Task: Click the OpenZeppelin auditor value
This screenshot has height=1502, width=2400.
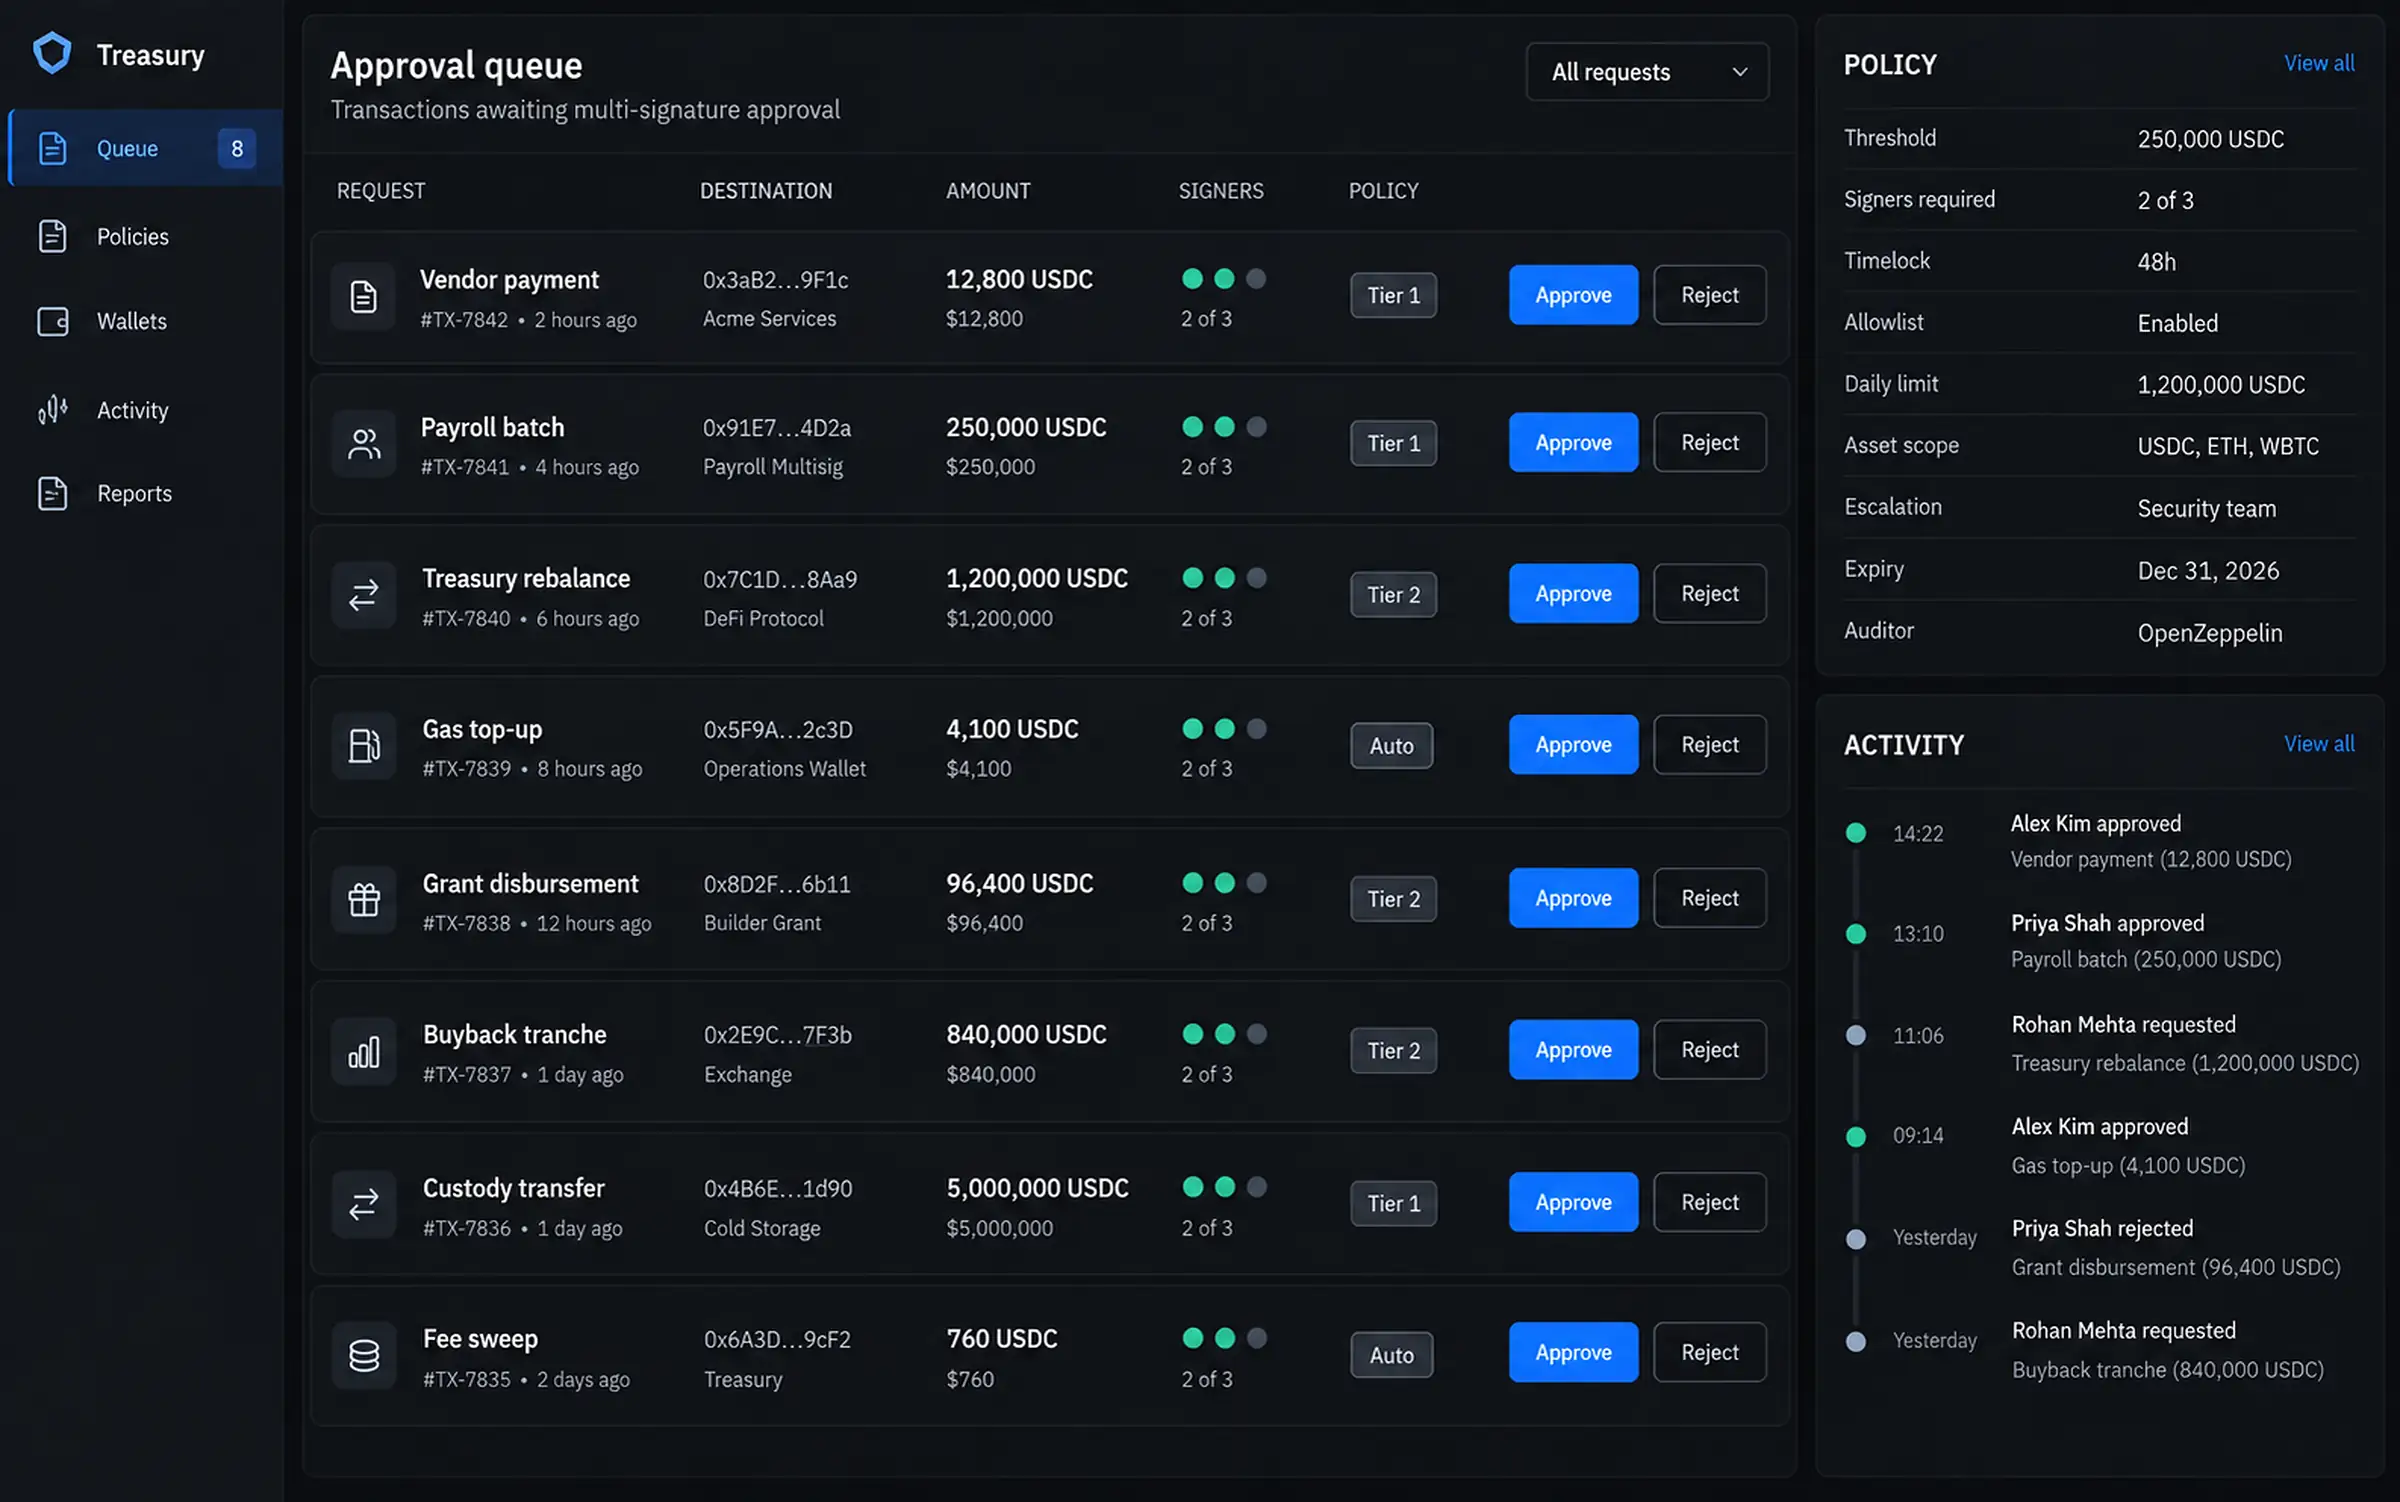Action: [x=2209, y=632]
